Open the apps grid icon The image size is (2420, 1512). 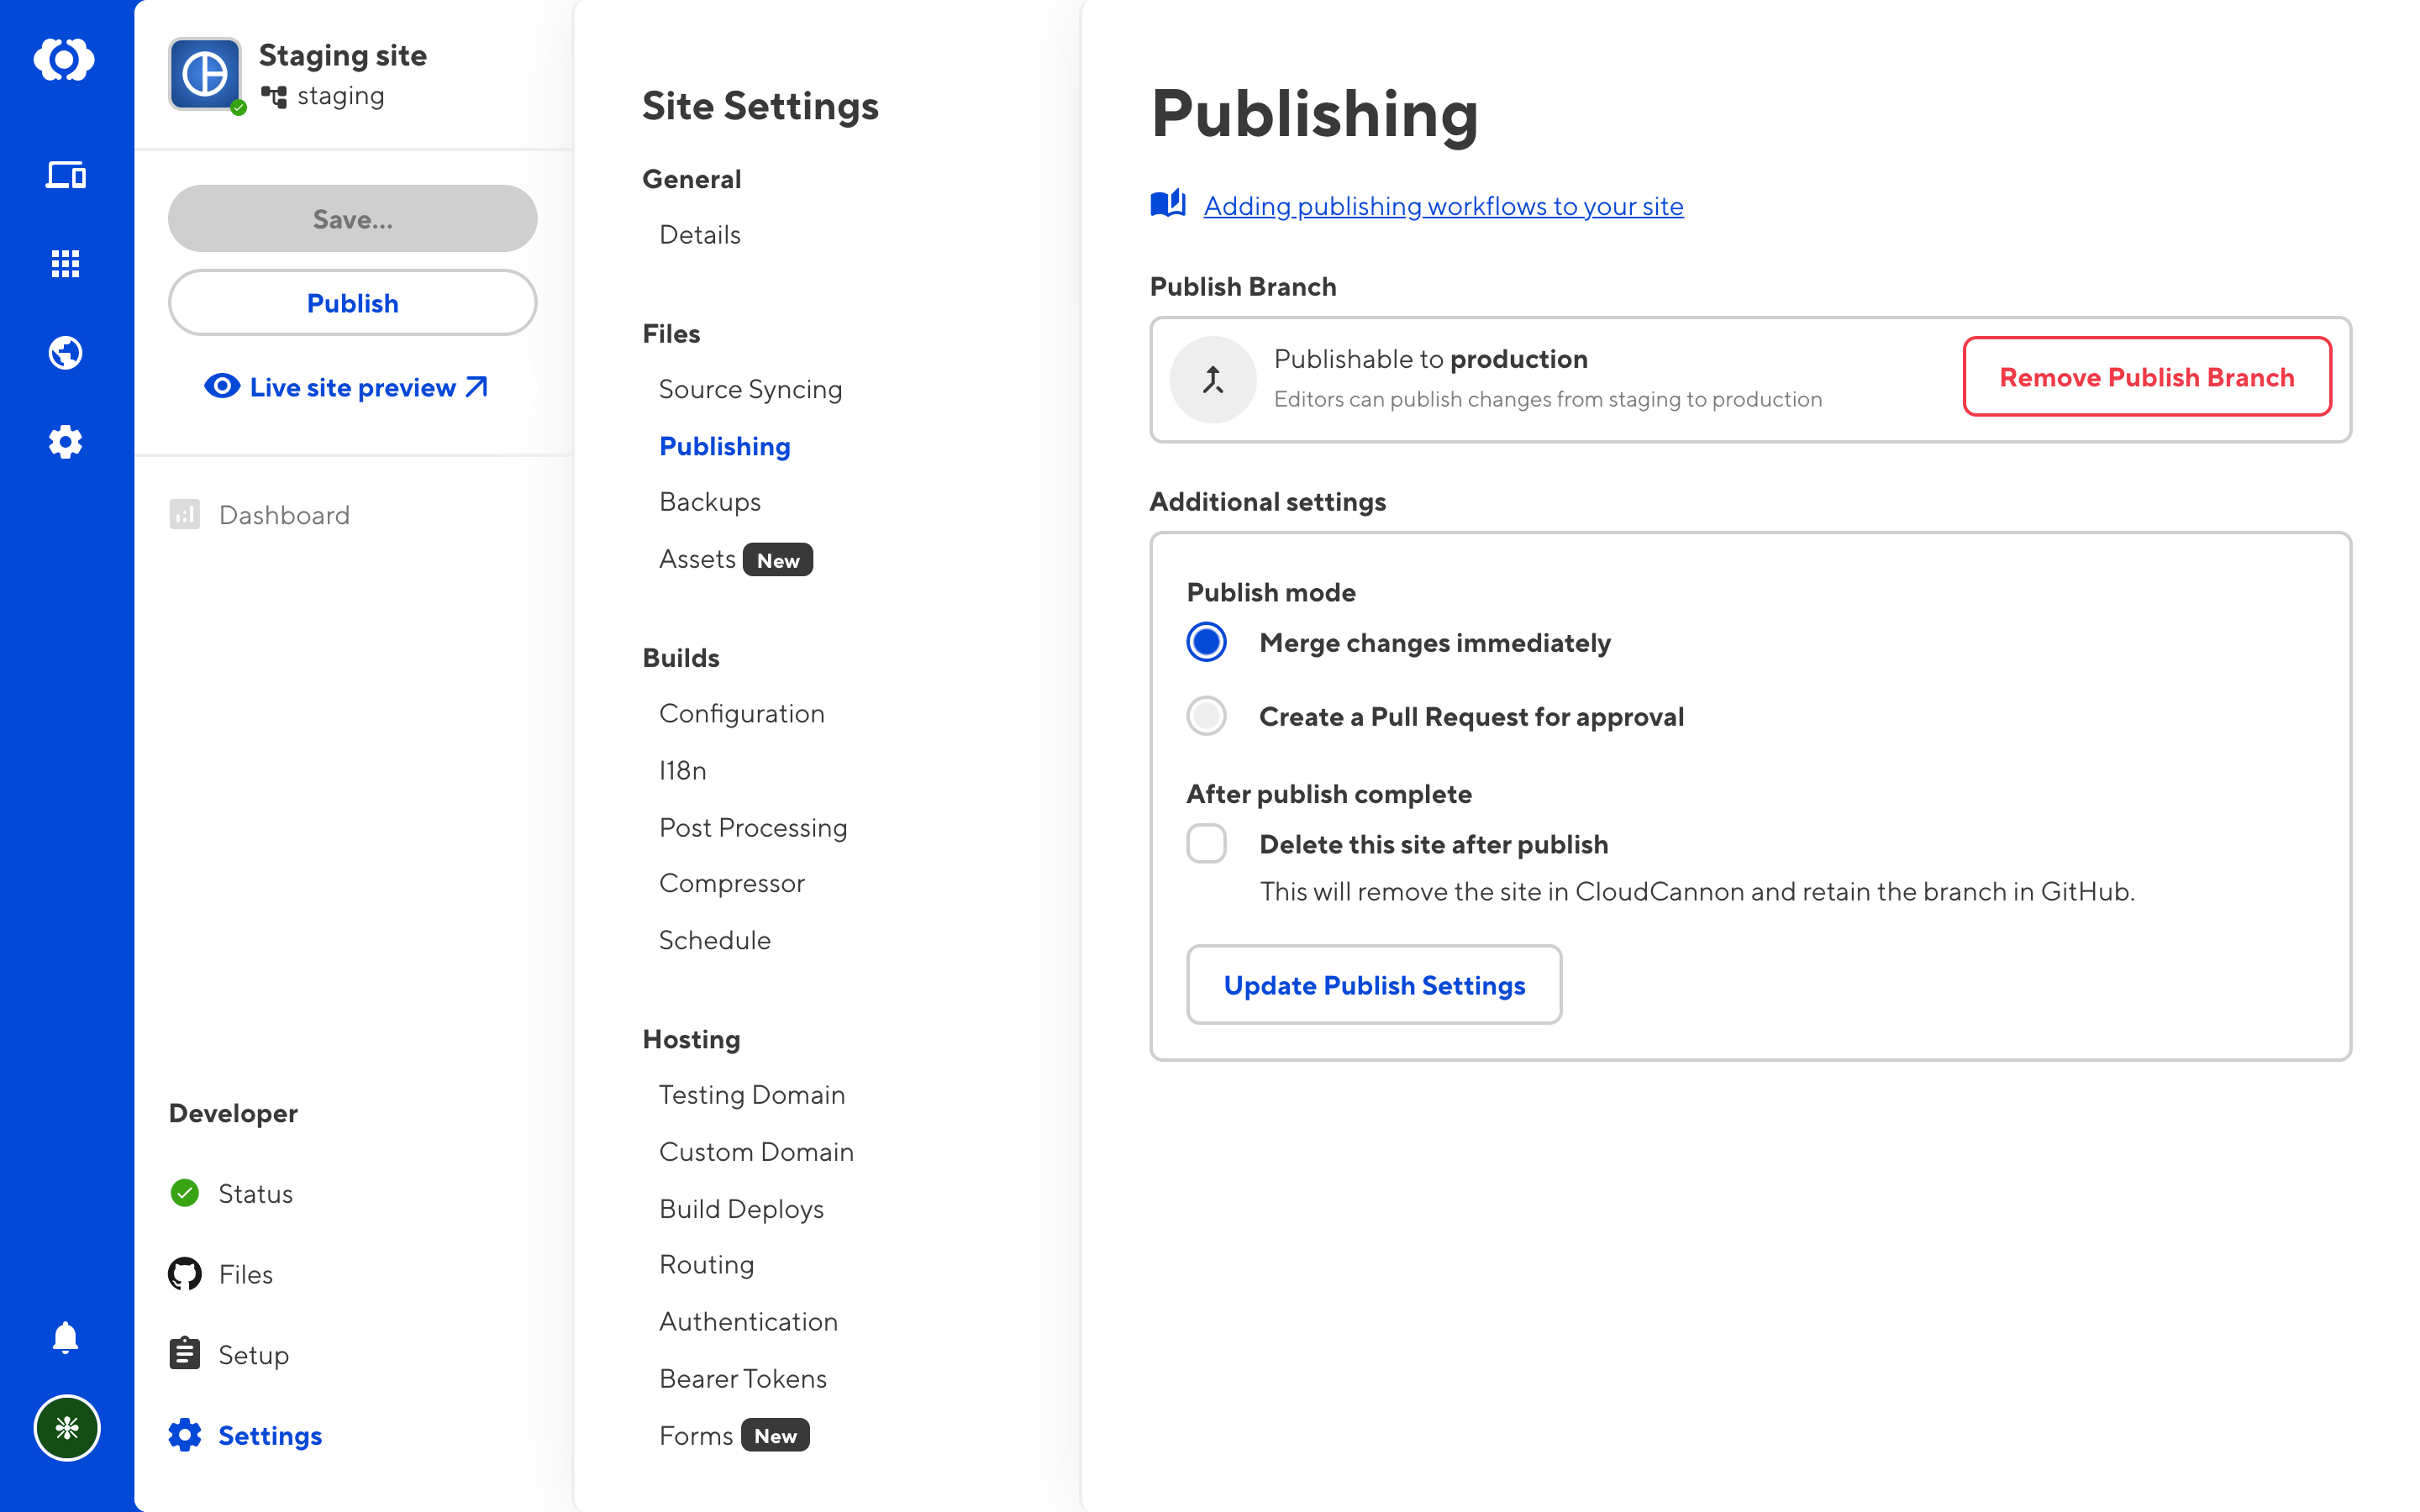click(65, 264)
